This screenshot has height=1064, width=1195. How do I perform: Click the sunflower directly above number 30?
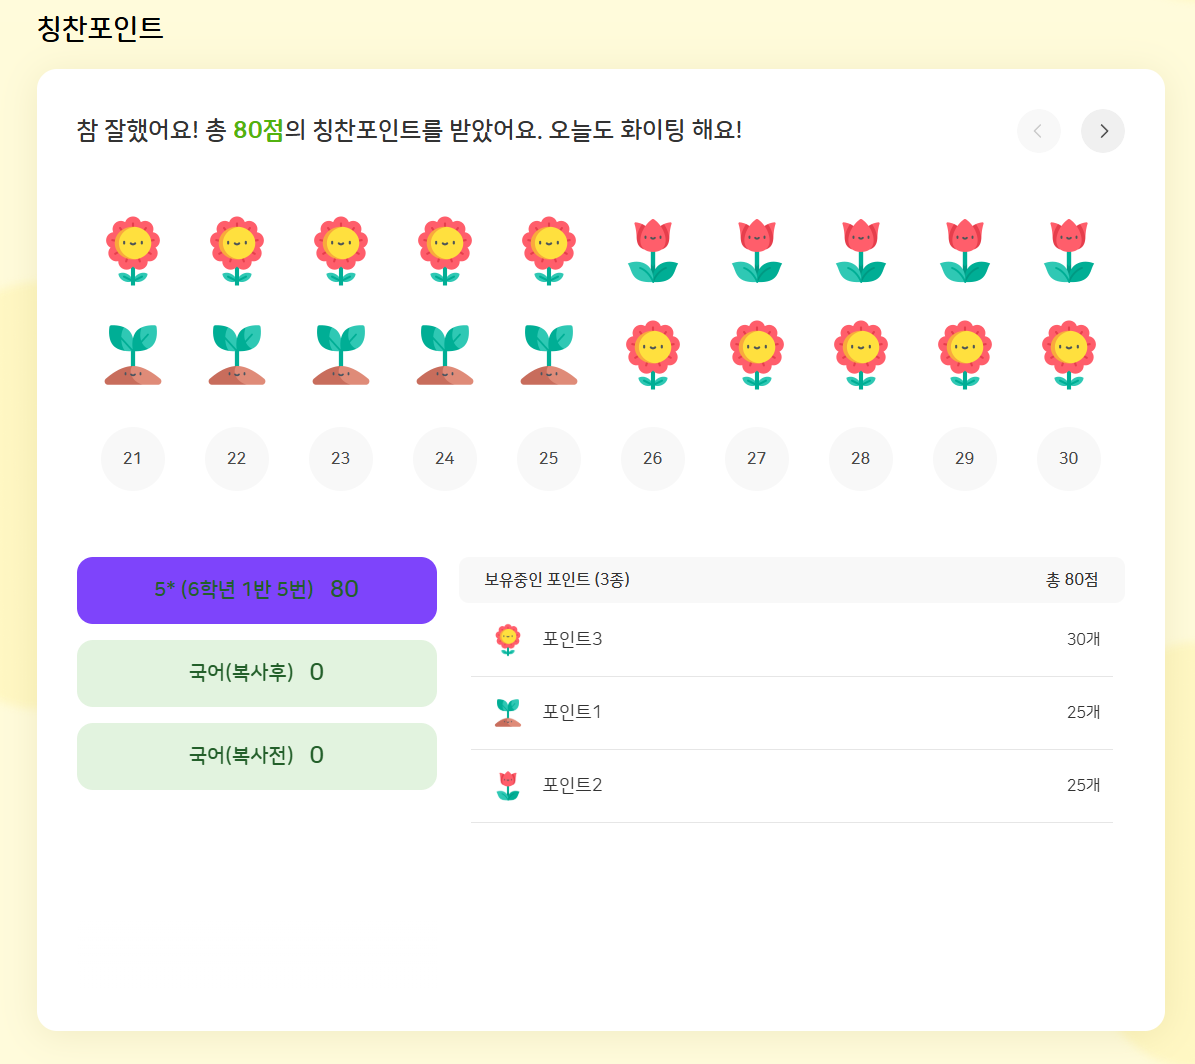[x=1069, y=355]
